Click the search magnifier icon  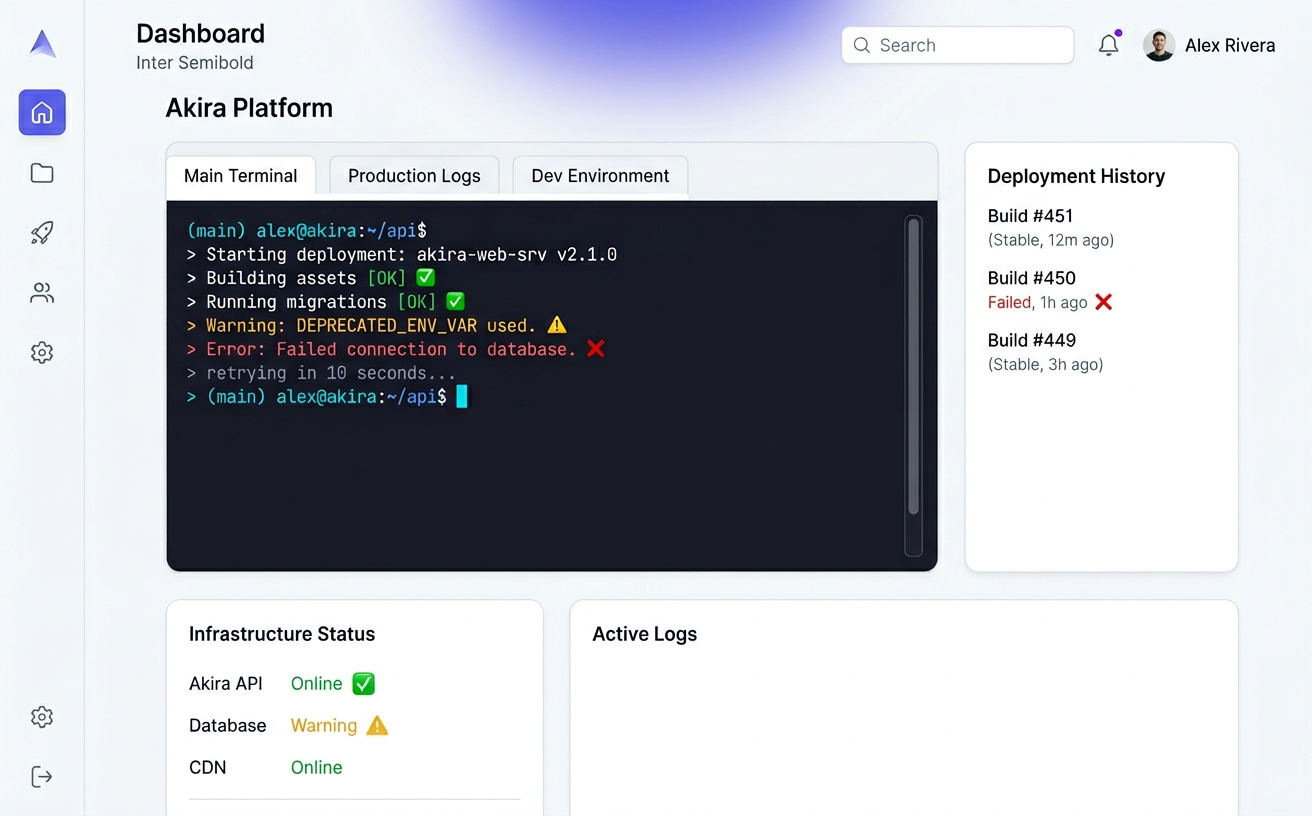[861, 45]
